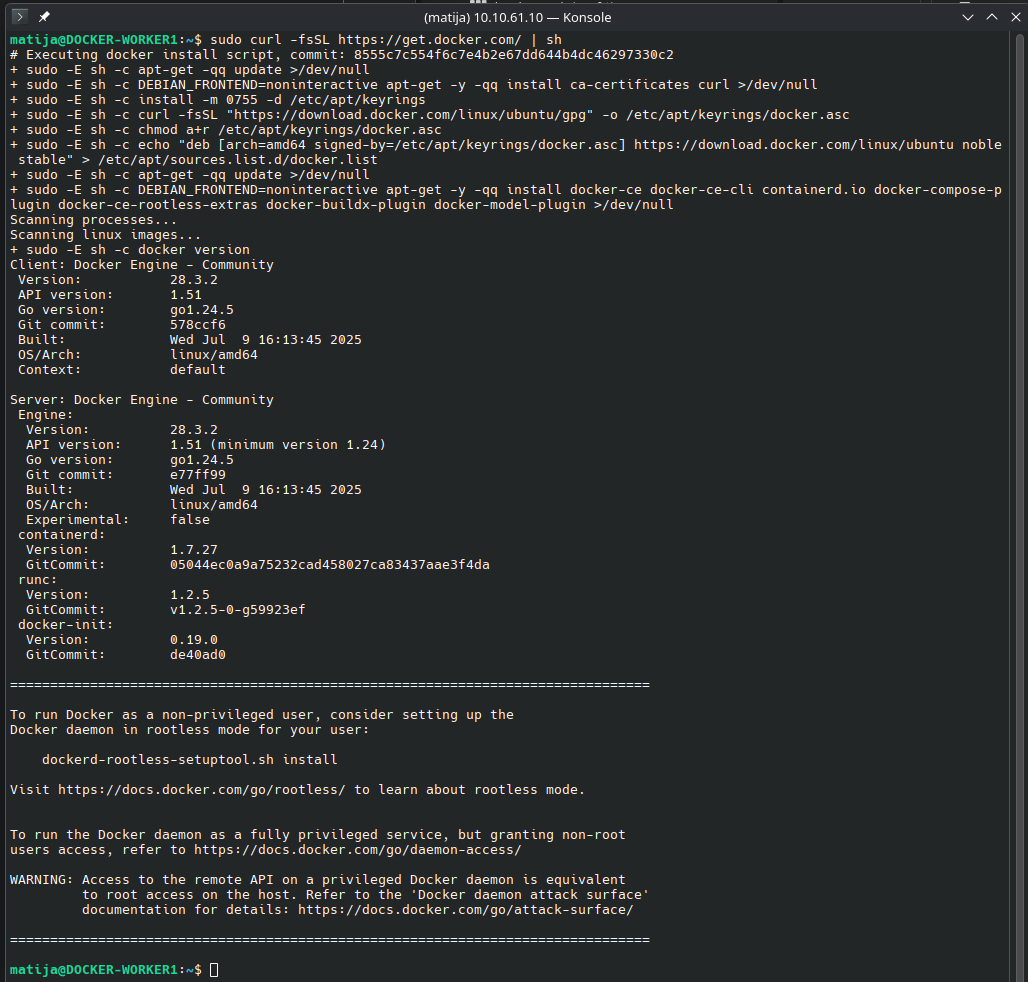Click top prompt matija@DOCKER-WORKER1
1028x982 pixels.
coord(94,40)
